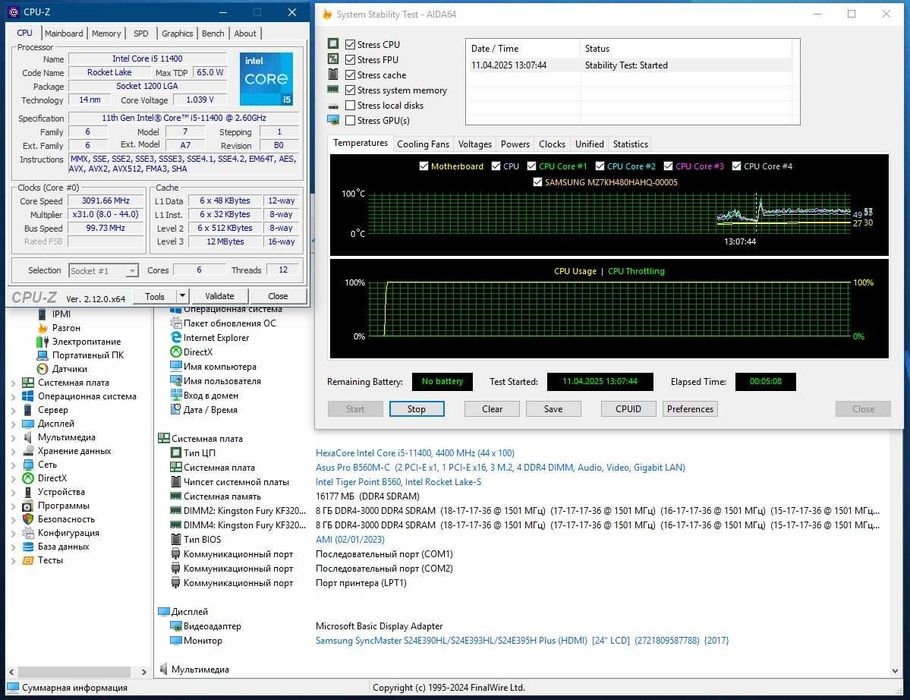910x700 pixels.
Task: Expand the Программы tree node
Action: [13, 506]
